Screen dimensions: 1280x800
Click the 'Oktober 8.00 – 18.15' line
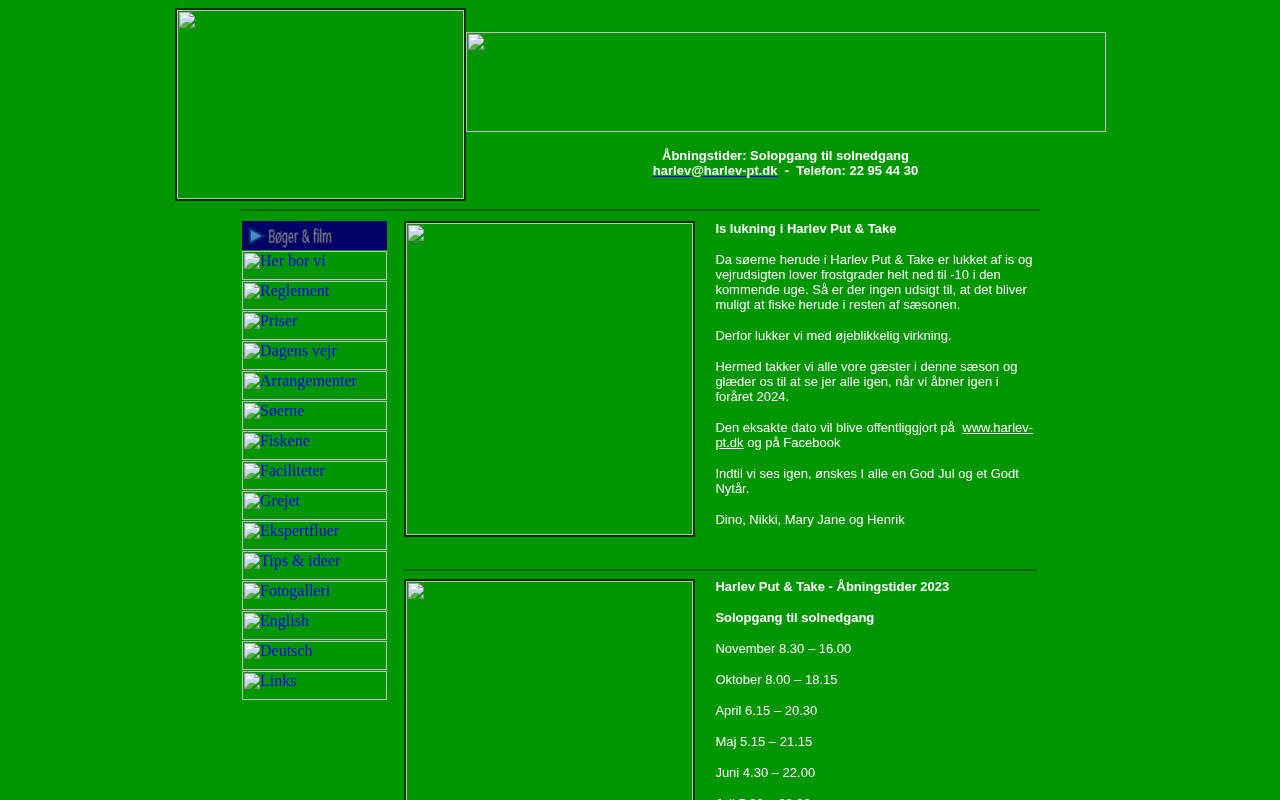[776, 680]
